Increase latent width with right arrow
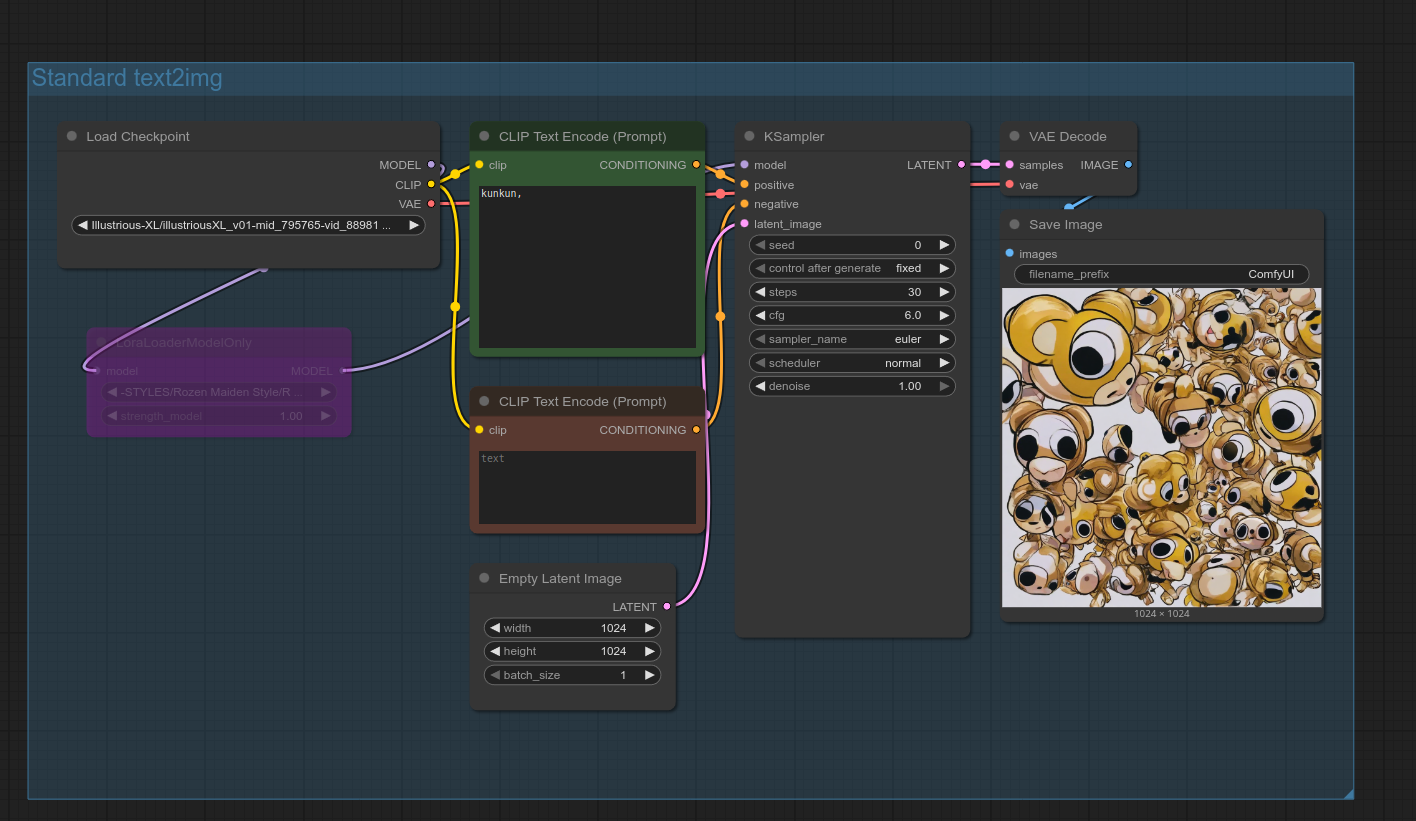The width and height of the screenshot is (1416, 821). click(x=649, y=628)
